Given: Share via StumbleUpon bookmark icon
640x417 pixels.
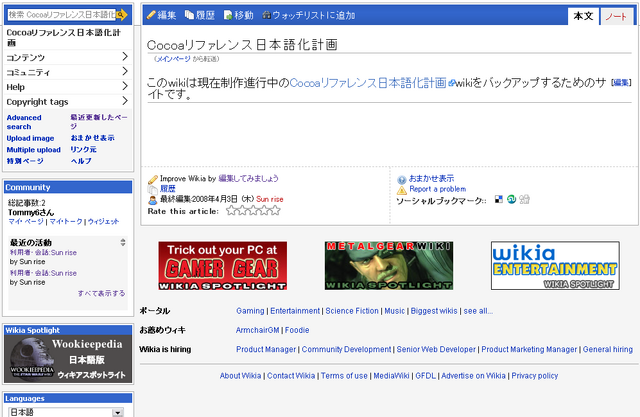Looking at the screenshot, I should (511, 199).
